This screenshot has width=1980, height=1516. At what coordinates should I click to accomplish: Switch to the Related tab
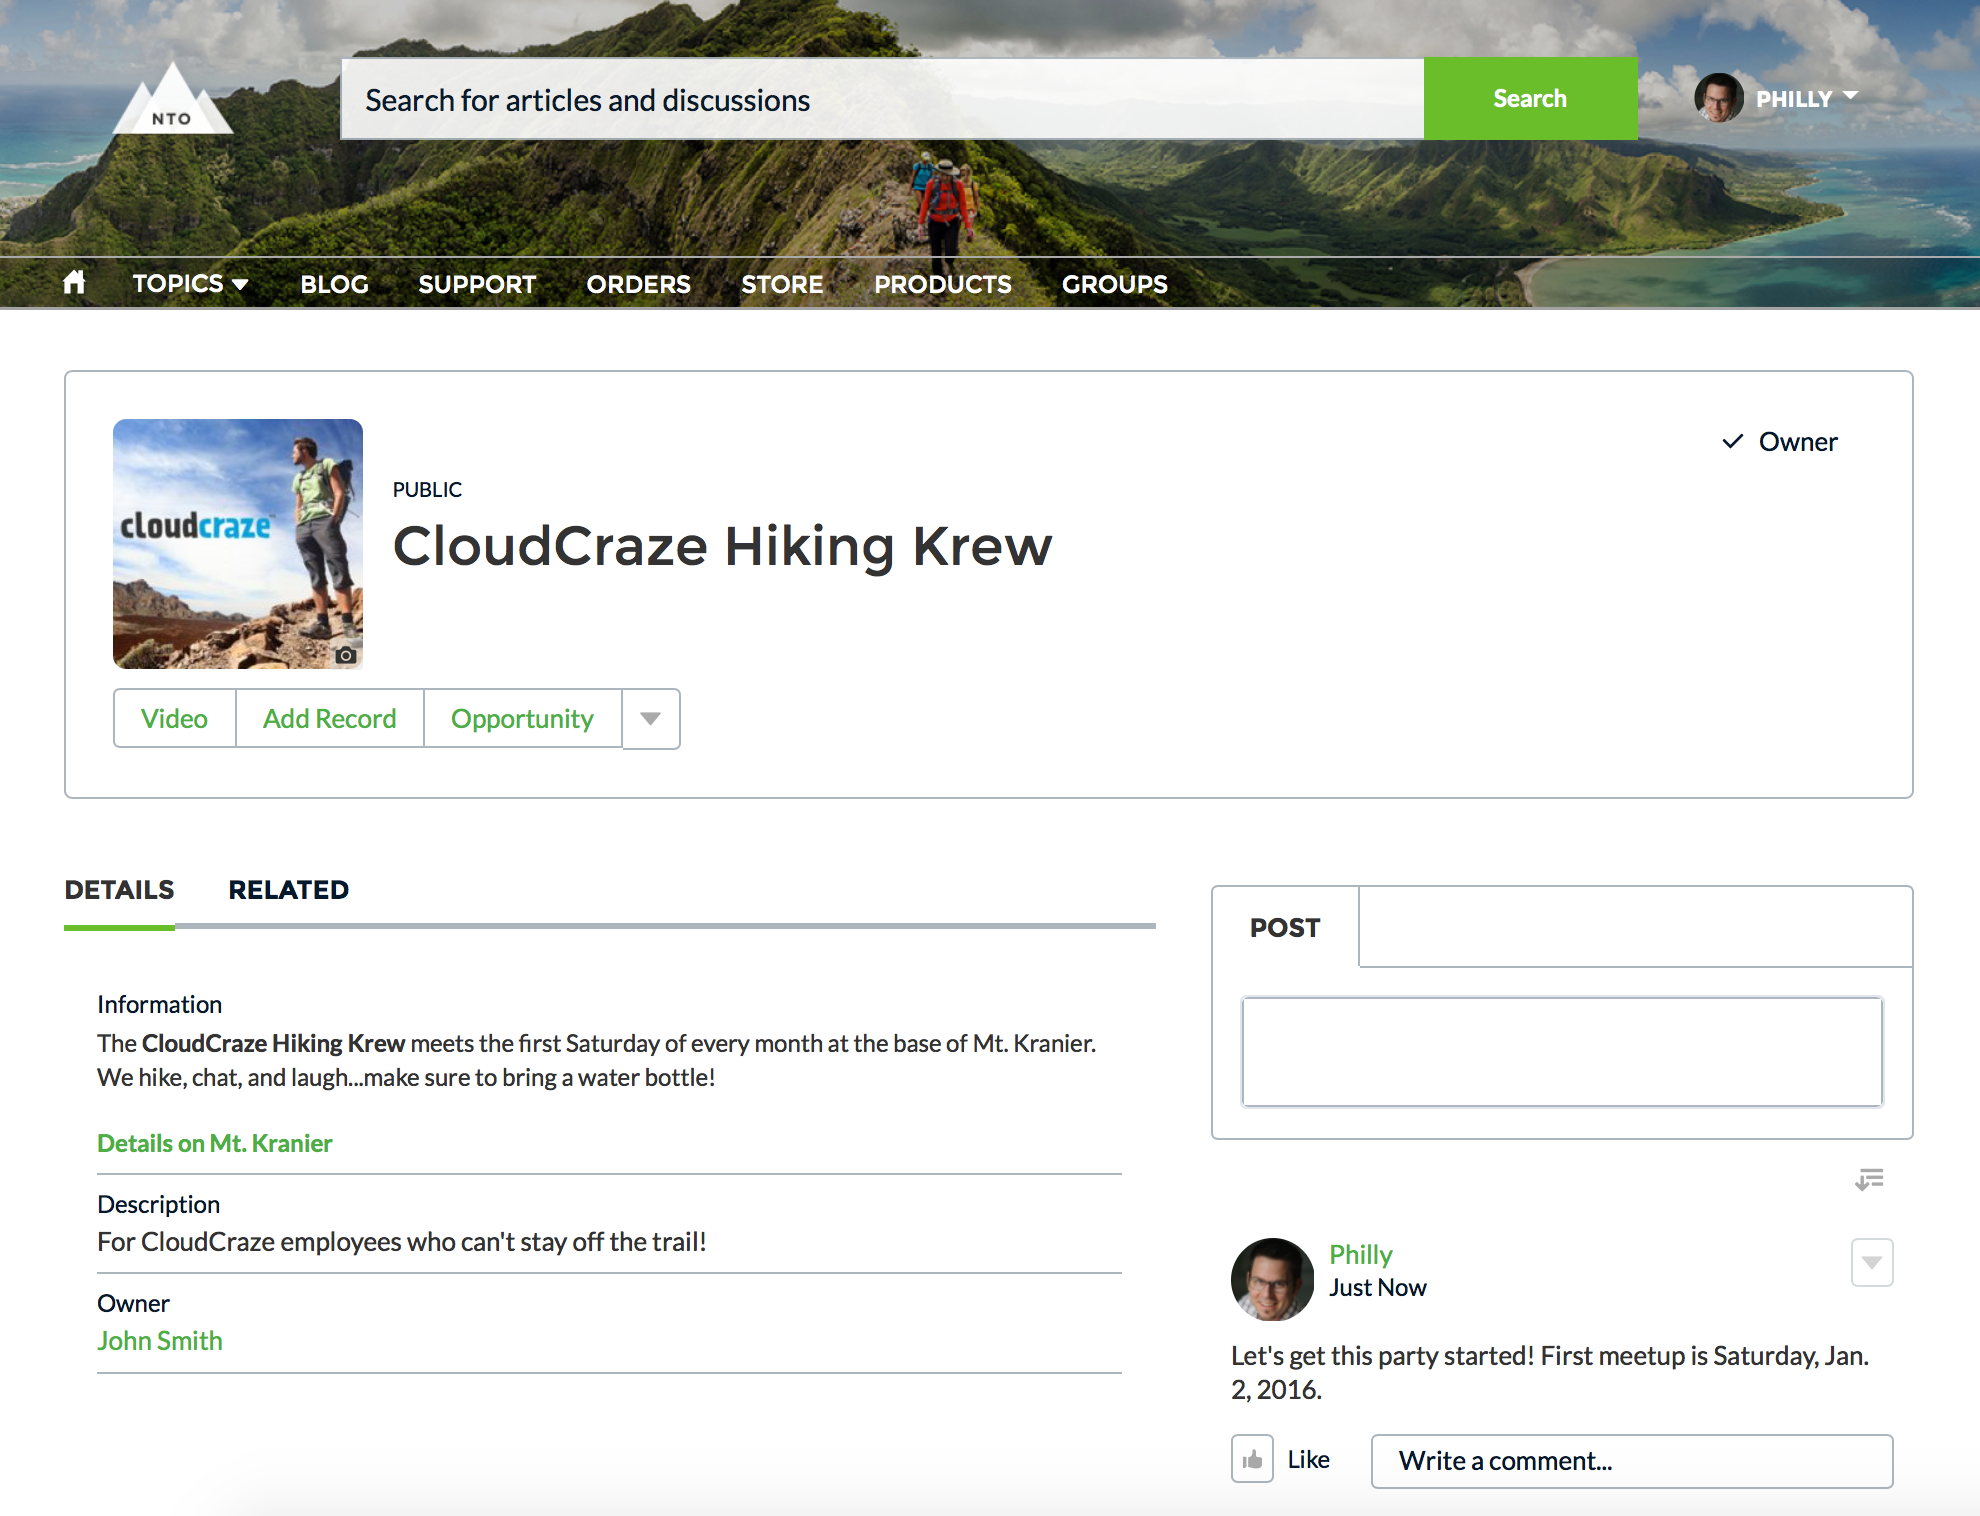pos(288,890)
